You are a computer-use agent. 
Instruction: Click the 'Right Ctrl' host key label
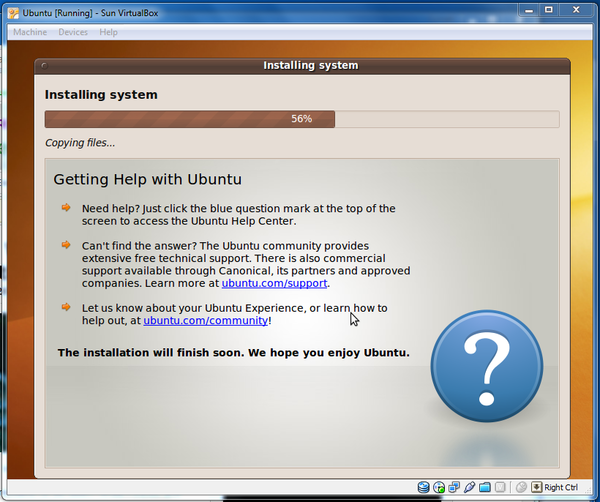561,487
